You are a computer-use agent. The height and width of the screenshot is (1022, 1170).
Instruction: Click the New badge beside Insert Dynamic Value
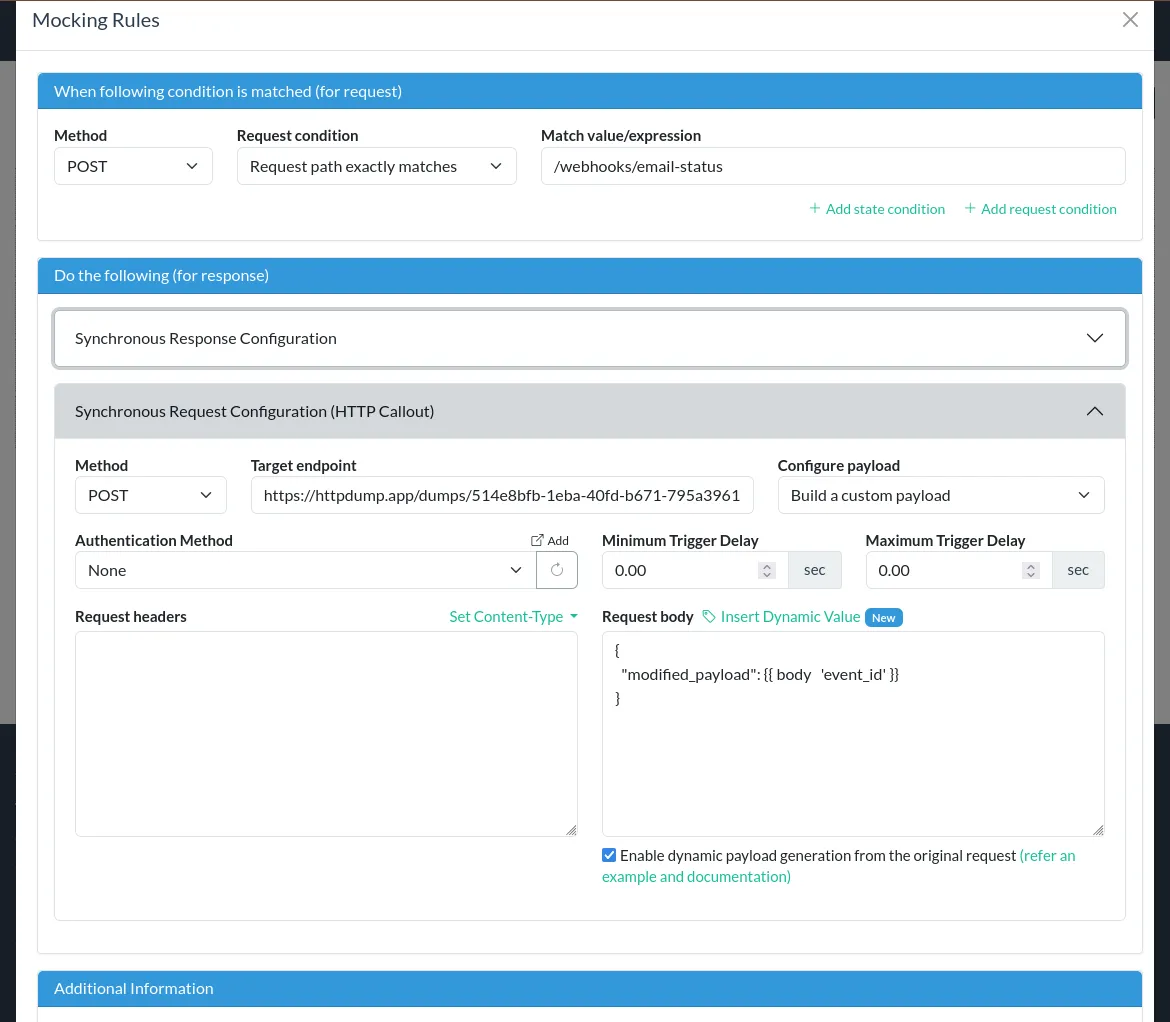tap(883, 618)
